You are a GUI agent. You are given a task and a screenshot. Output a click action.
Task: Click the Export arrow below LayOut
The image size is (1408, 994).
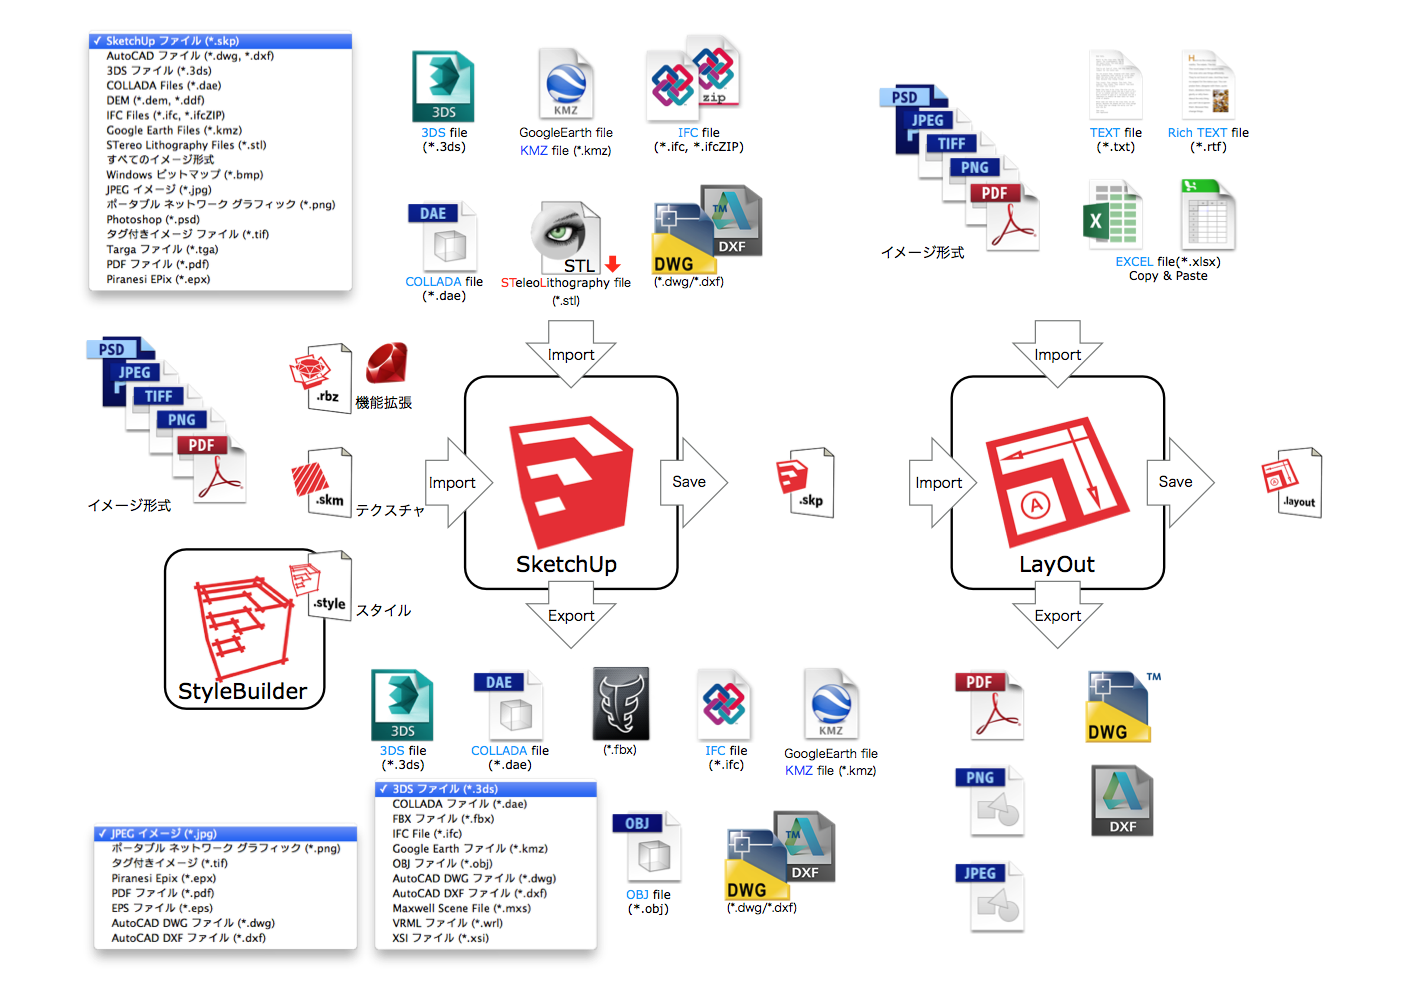(1057, 618)
